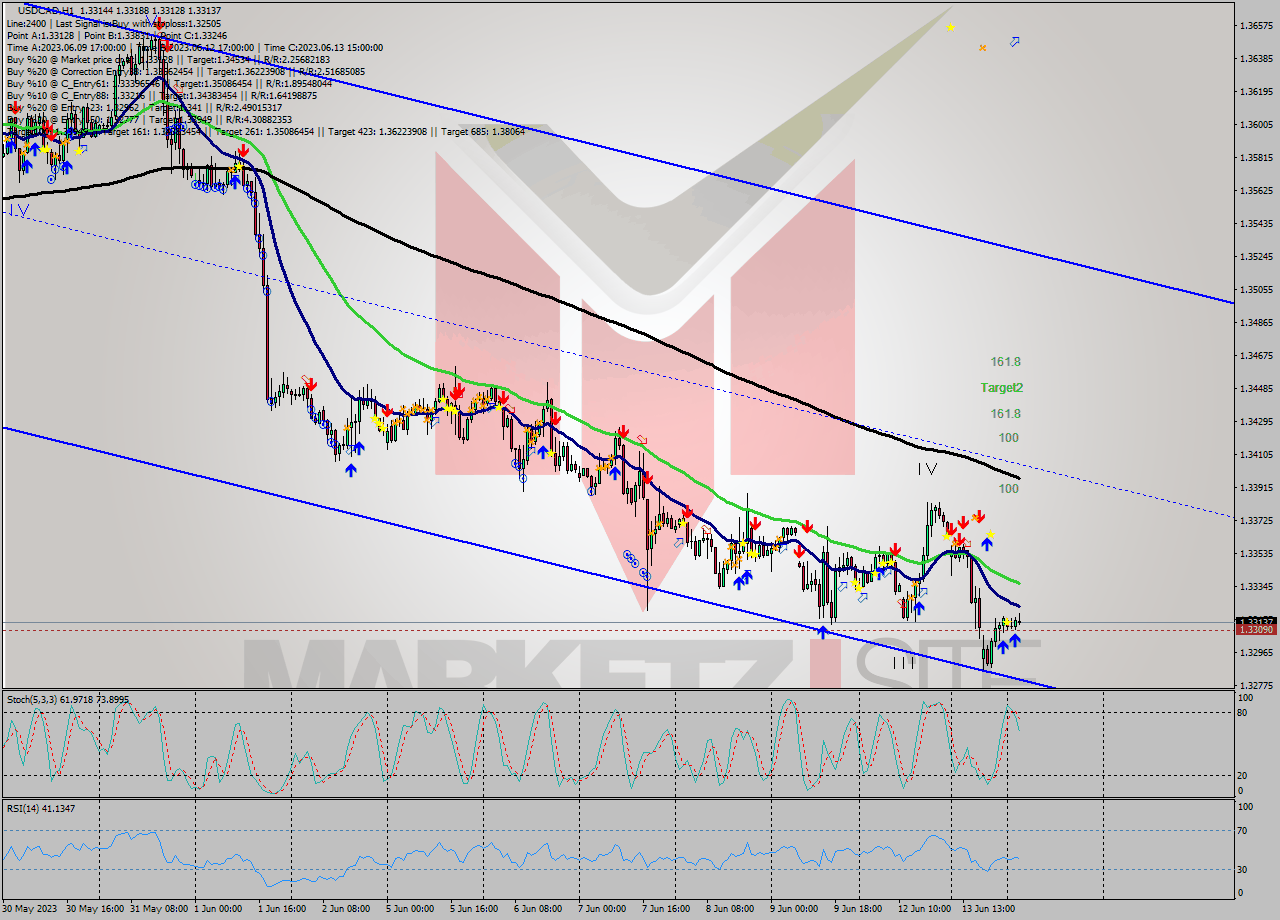Click the '31 May 08:00' time axis label
Screen dimensions: 1280x920
coord(160,909)
